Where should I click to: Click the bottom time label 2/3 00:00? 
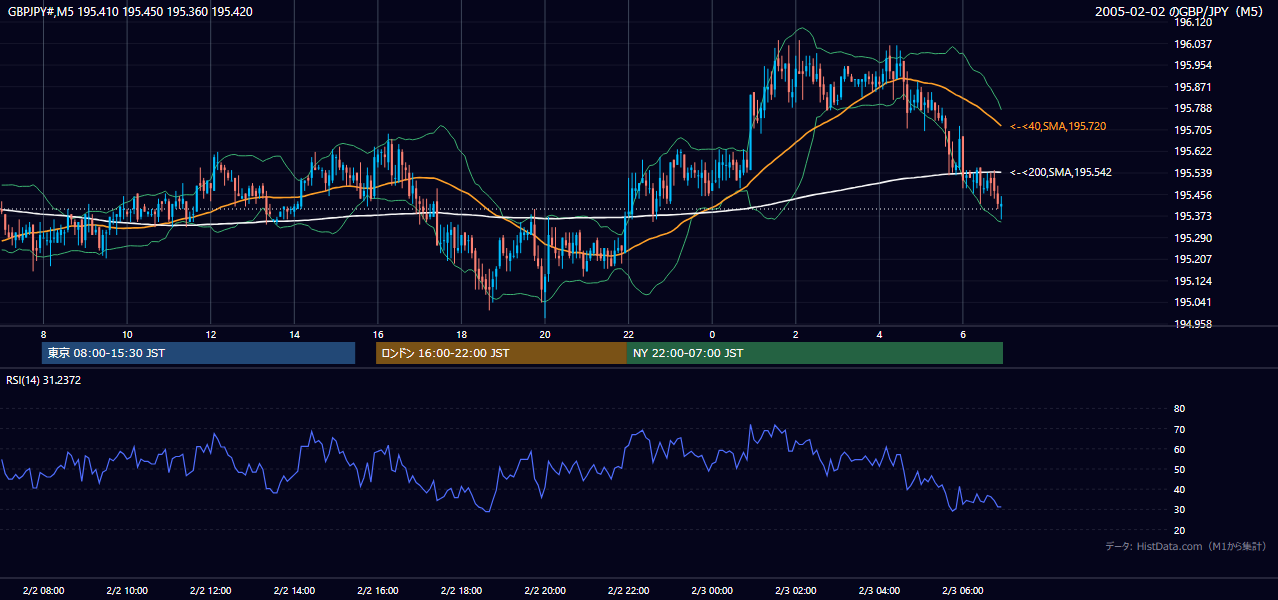711,591
